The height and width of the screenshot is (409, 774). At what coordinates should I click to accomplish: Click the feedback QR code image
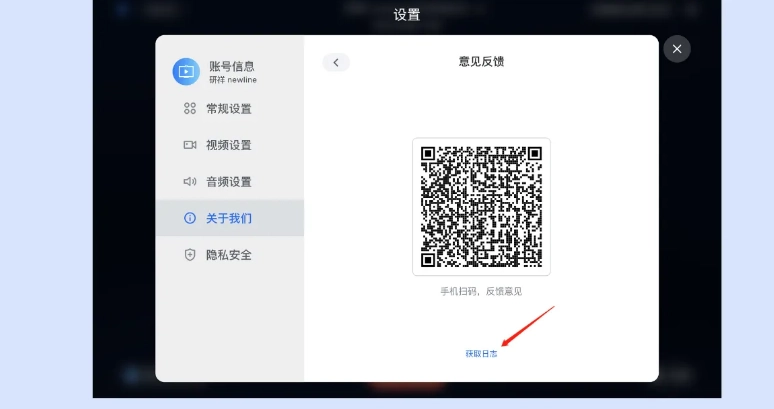pos(481,207)
